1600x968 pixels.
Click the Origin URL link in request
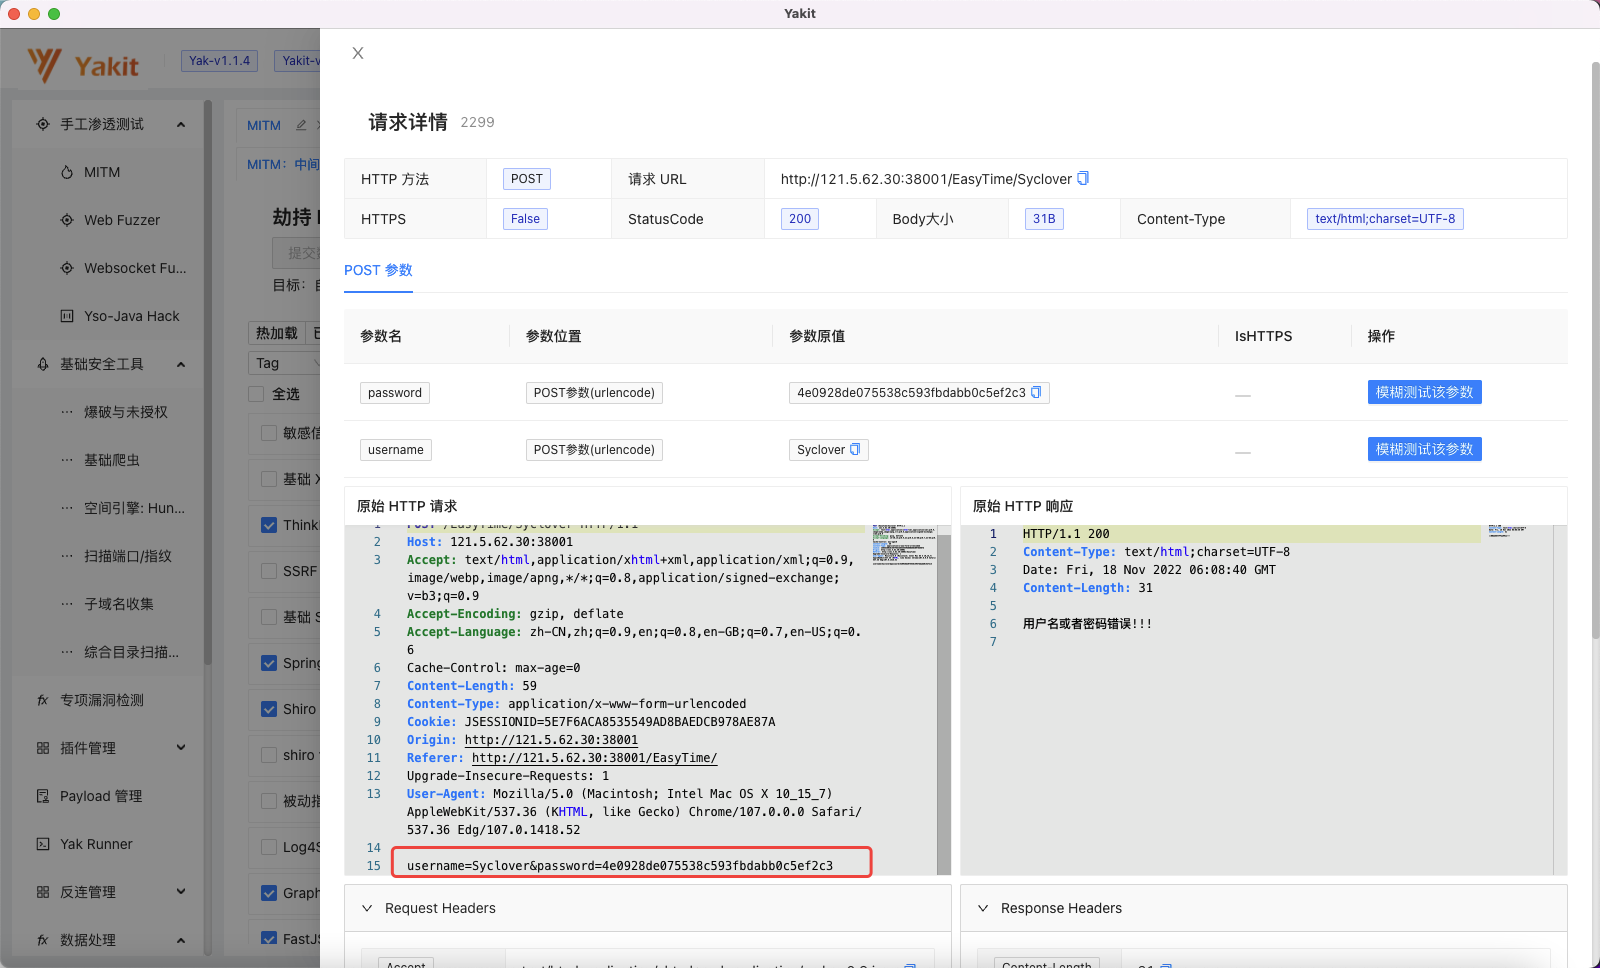[551, 740]
